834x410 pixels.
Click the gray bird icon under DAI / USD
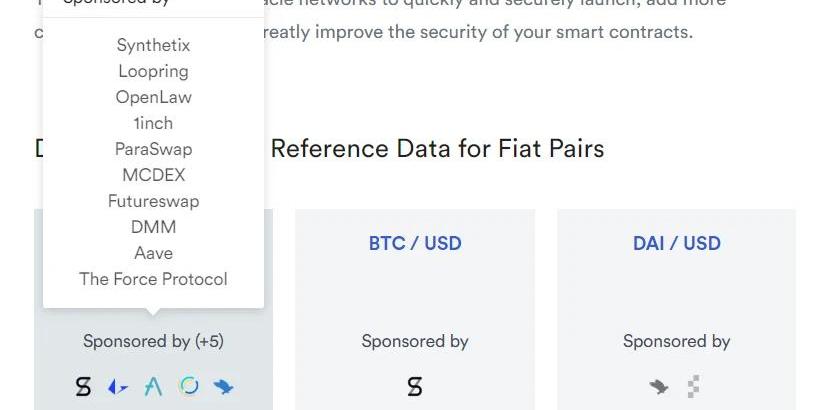[658, 386]
